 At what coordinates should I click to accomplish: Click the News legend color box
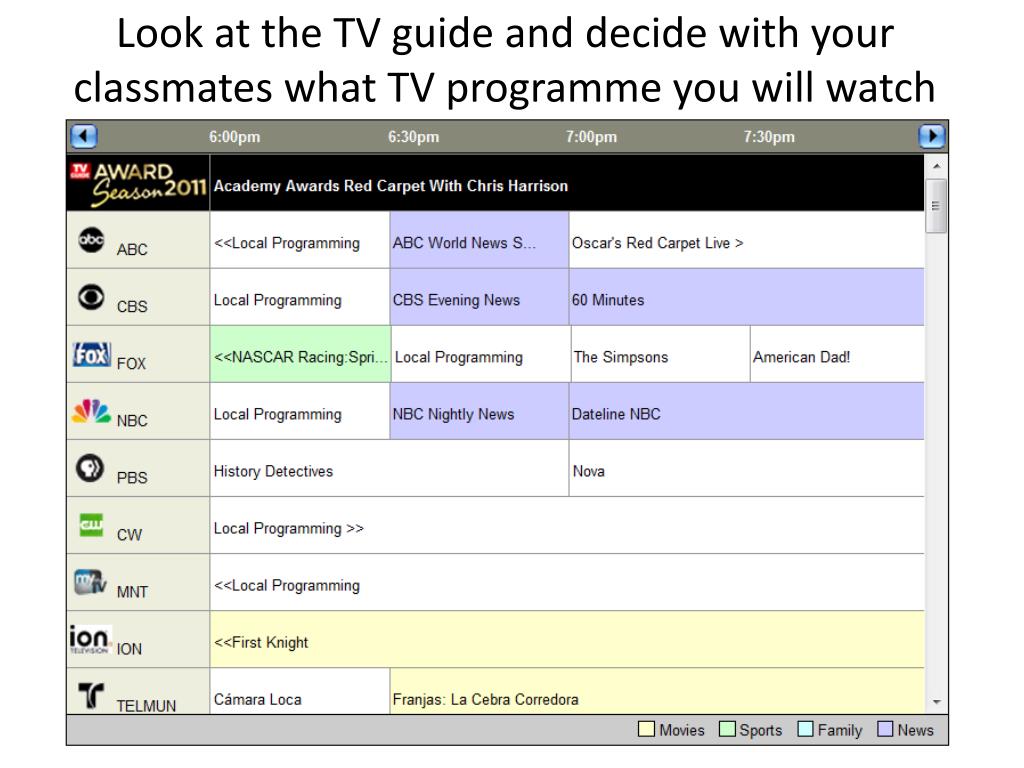click(886, 729)
